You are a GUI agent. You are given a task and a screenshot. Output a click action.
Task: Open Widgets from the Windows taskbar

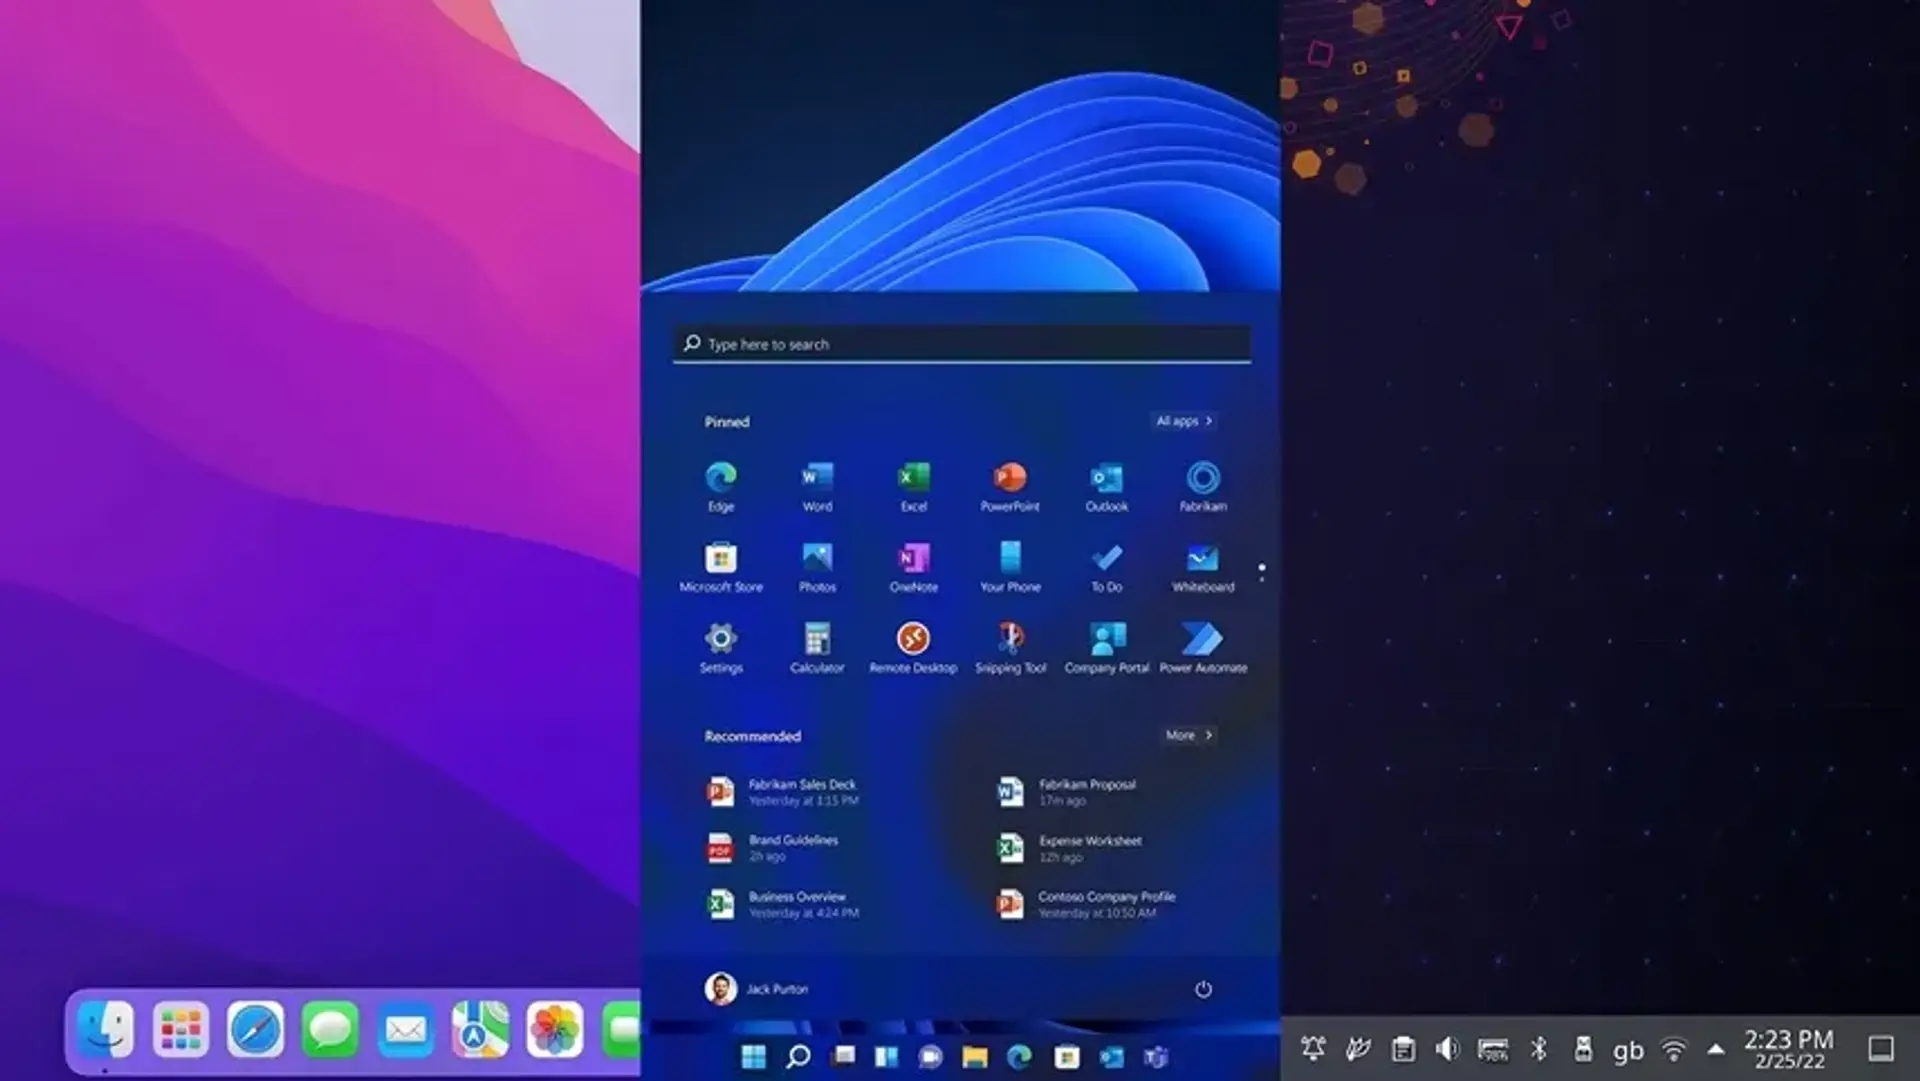click(886, 1057)
